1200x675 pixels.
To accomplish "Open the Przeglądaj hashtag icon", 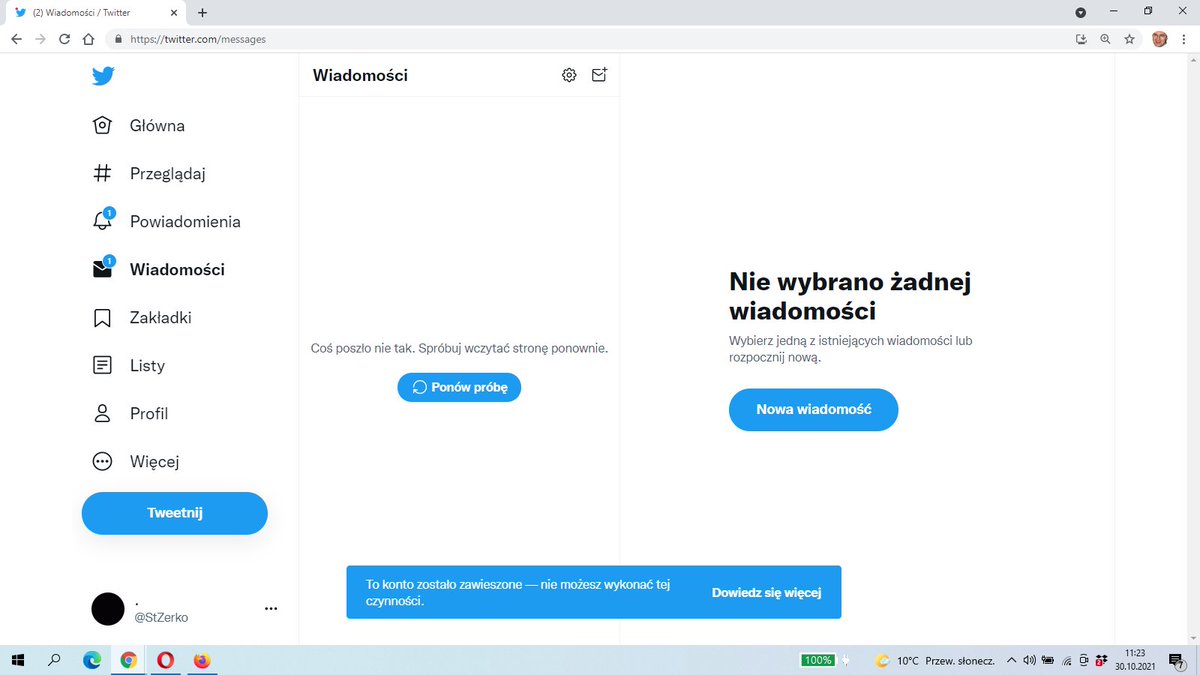I will click(102, 173).
